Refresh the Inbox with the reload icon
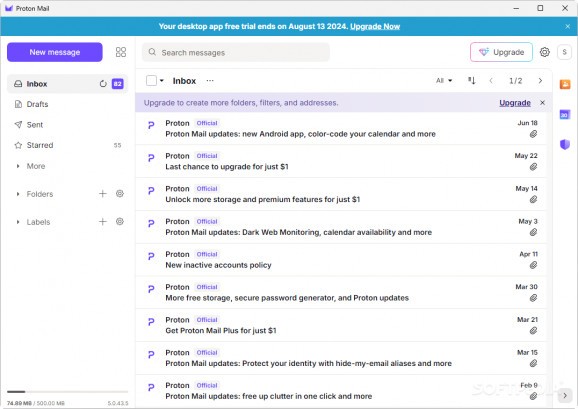578x409 pixels. [x=103, y=84]
